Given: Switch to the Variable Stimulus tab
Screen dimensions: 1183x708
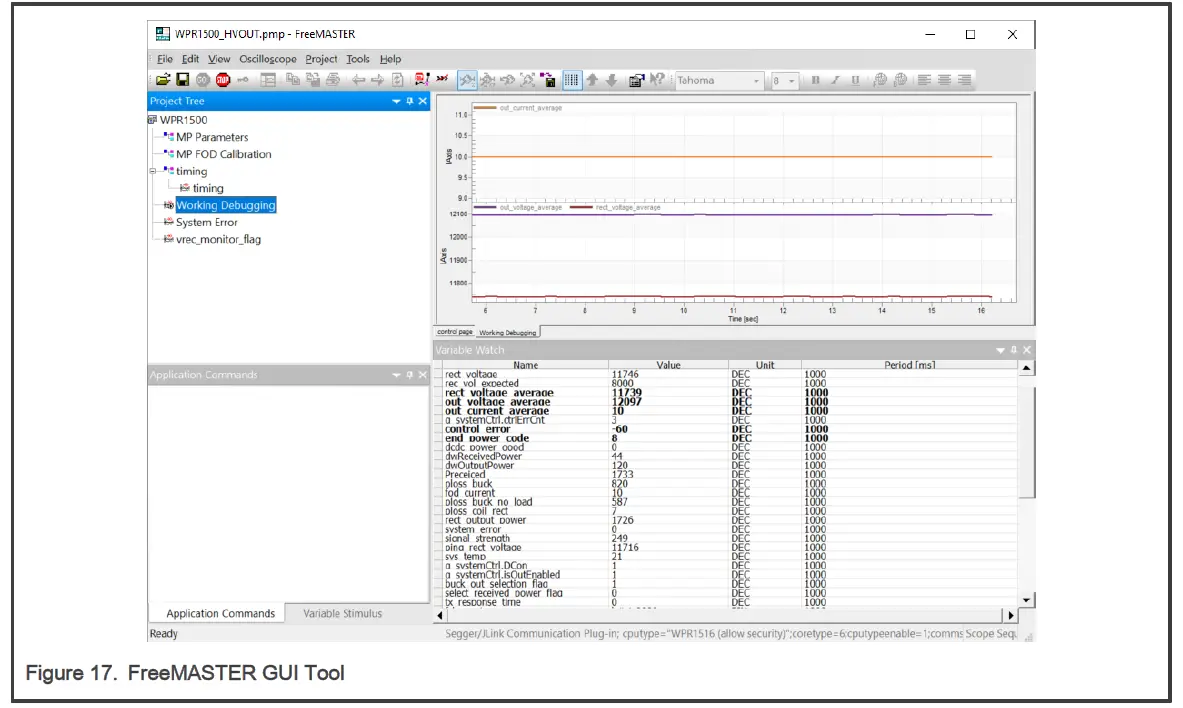Looking at the screenshot, I should click(x=342, y=613).
